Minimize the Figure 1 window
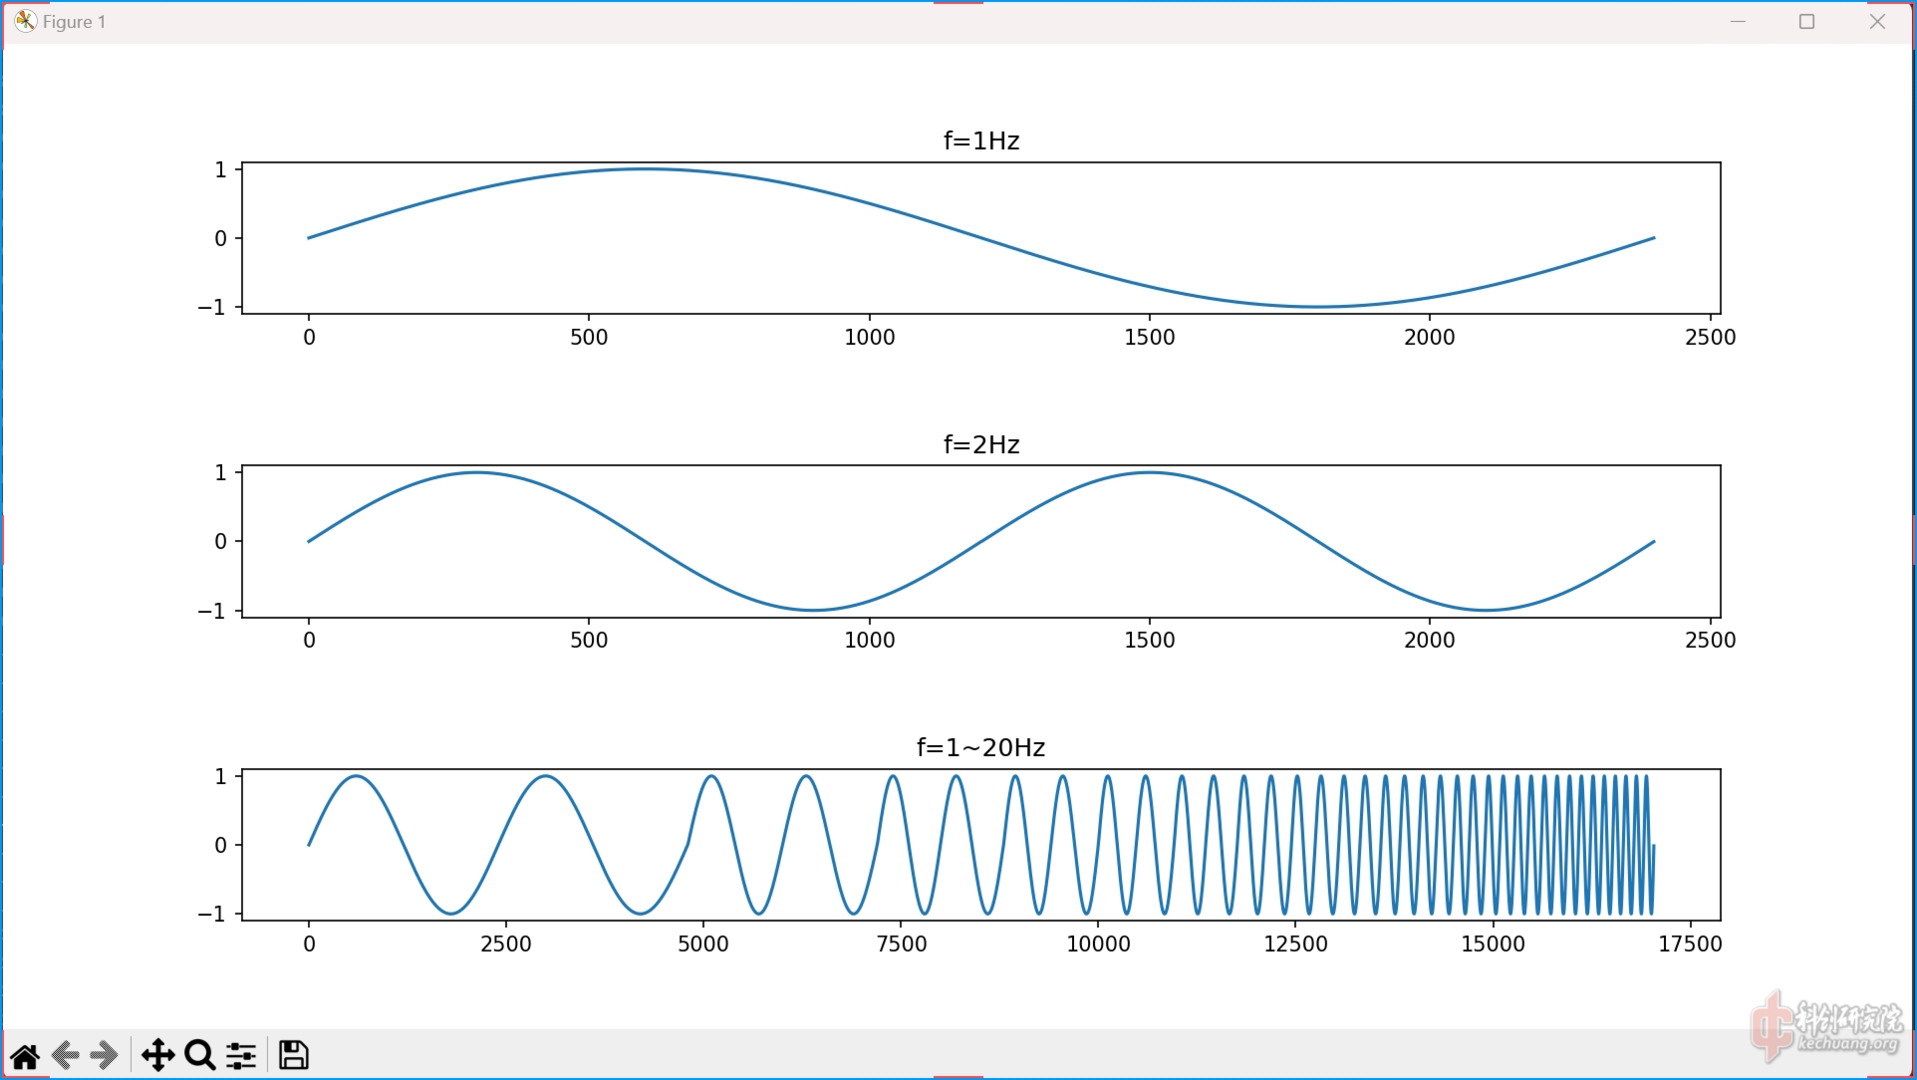The width and height of the screenshot is (1917, 1080). (x=1738, y=21)
